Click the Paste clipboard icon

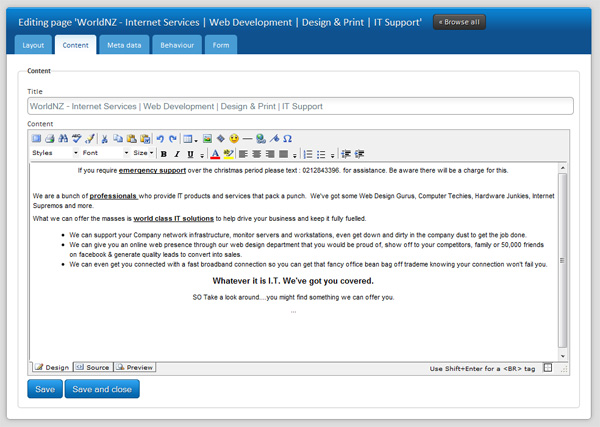[131, 139]
